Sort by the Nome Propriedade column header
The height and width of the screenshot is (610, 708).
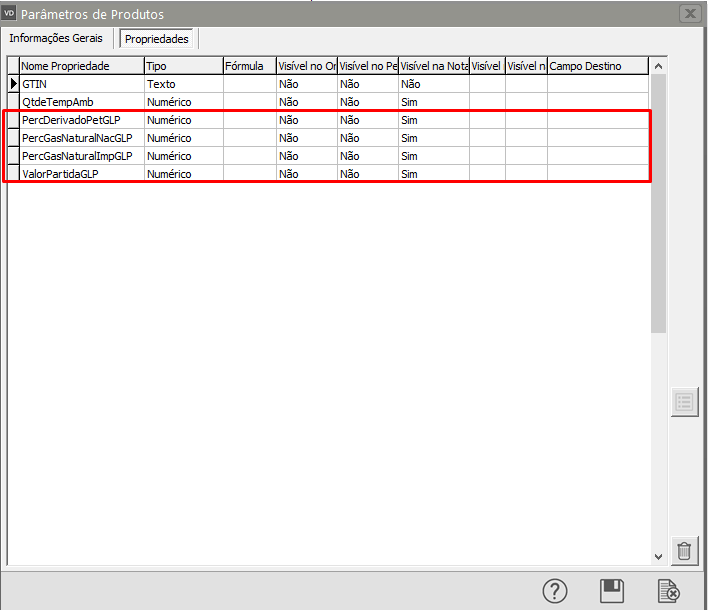[x=81, y=66]
